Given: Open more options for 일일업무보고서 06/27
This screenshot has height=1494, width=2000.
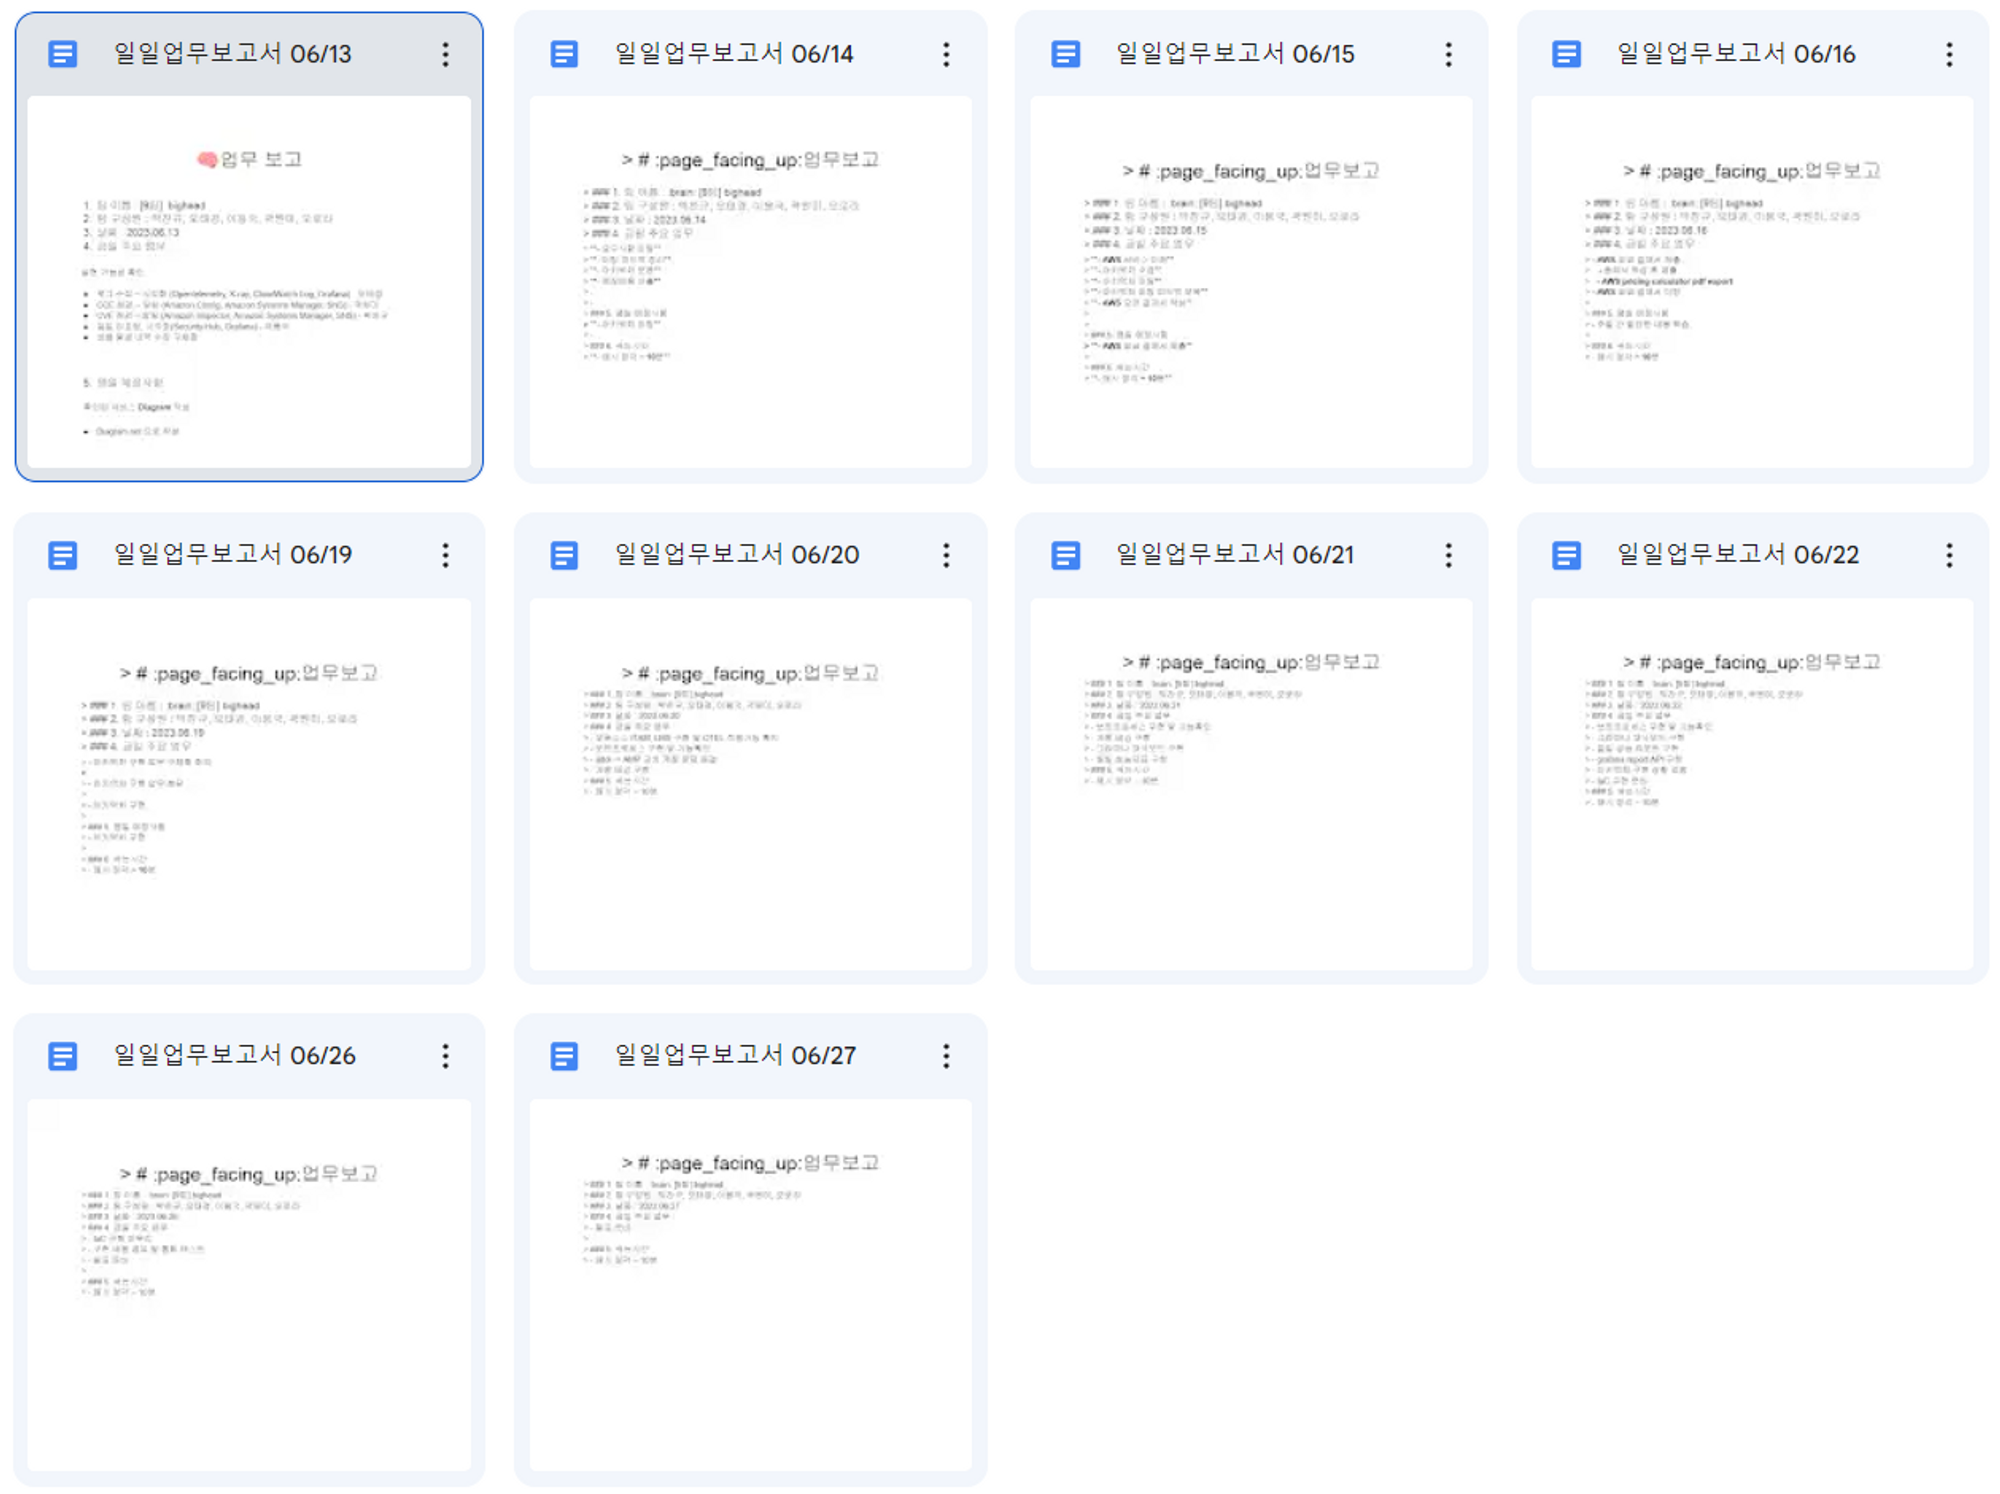Looking at the screenshot, I should pyautogui.click(x=946, y=1056).
